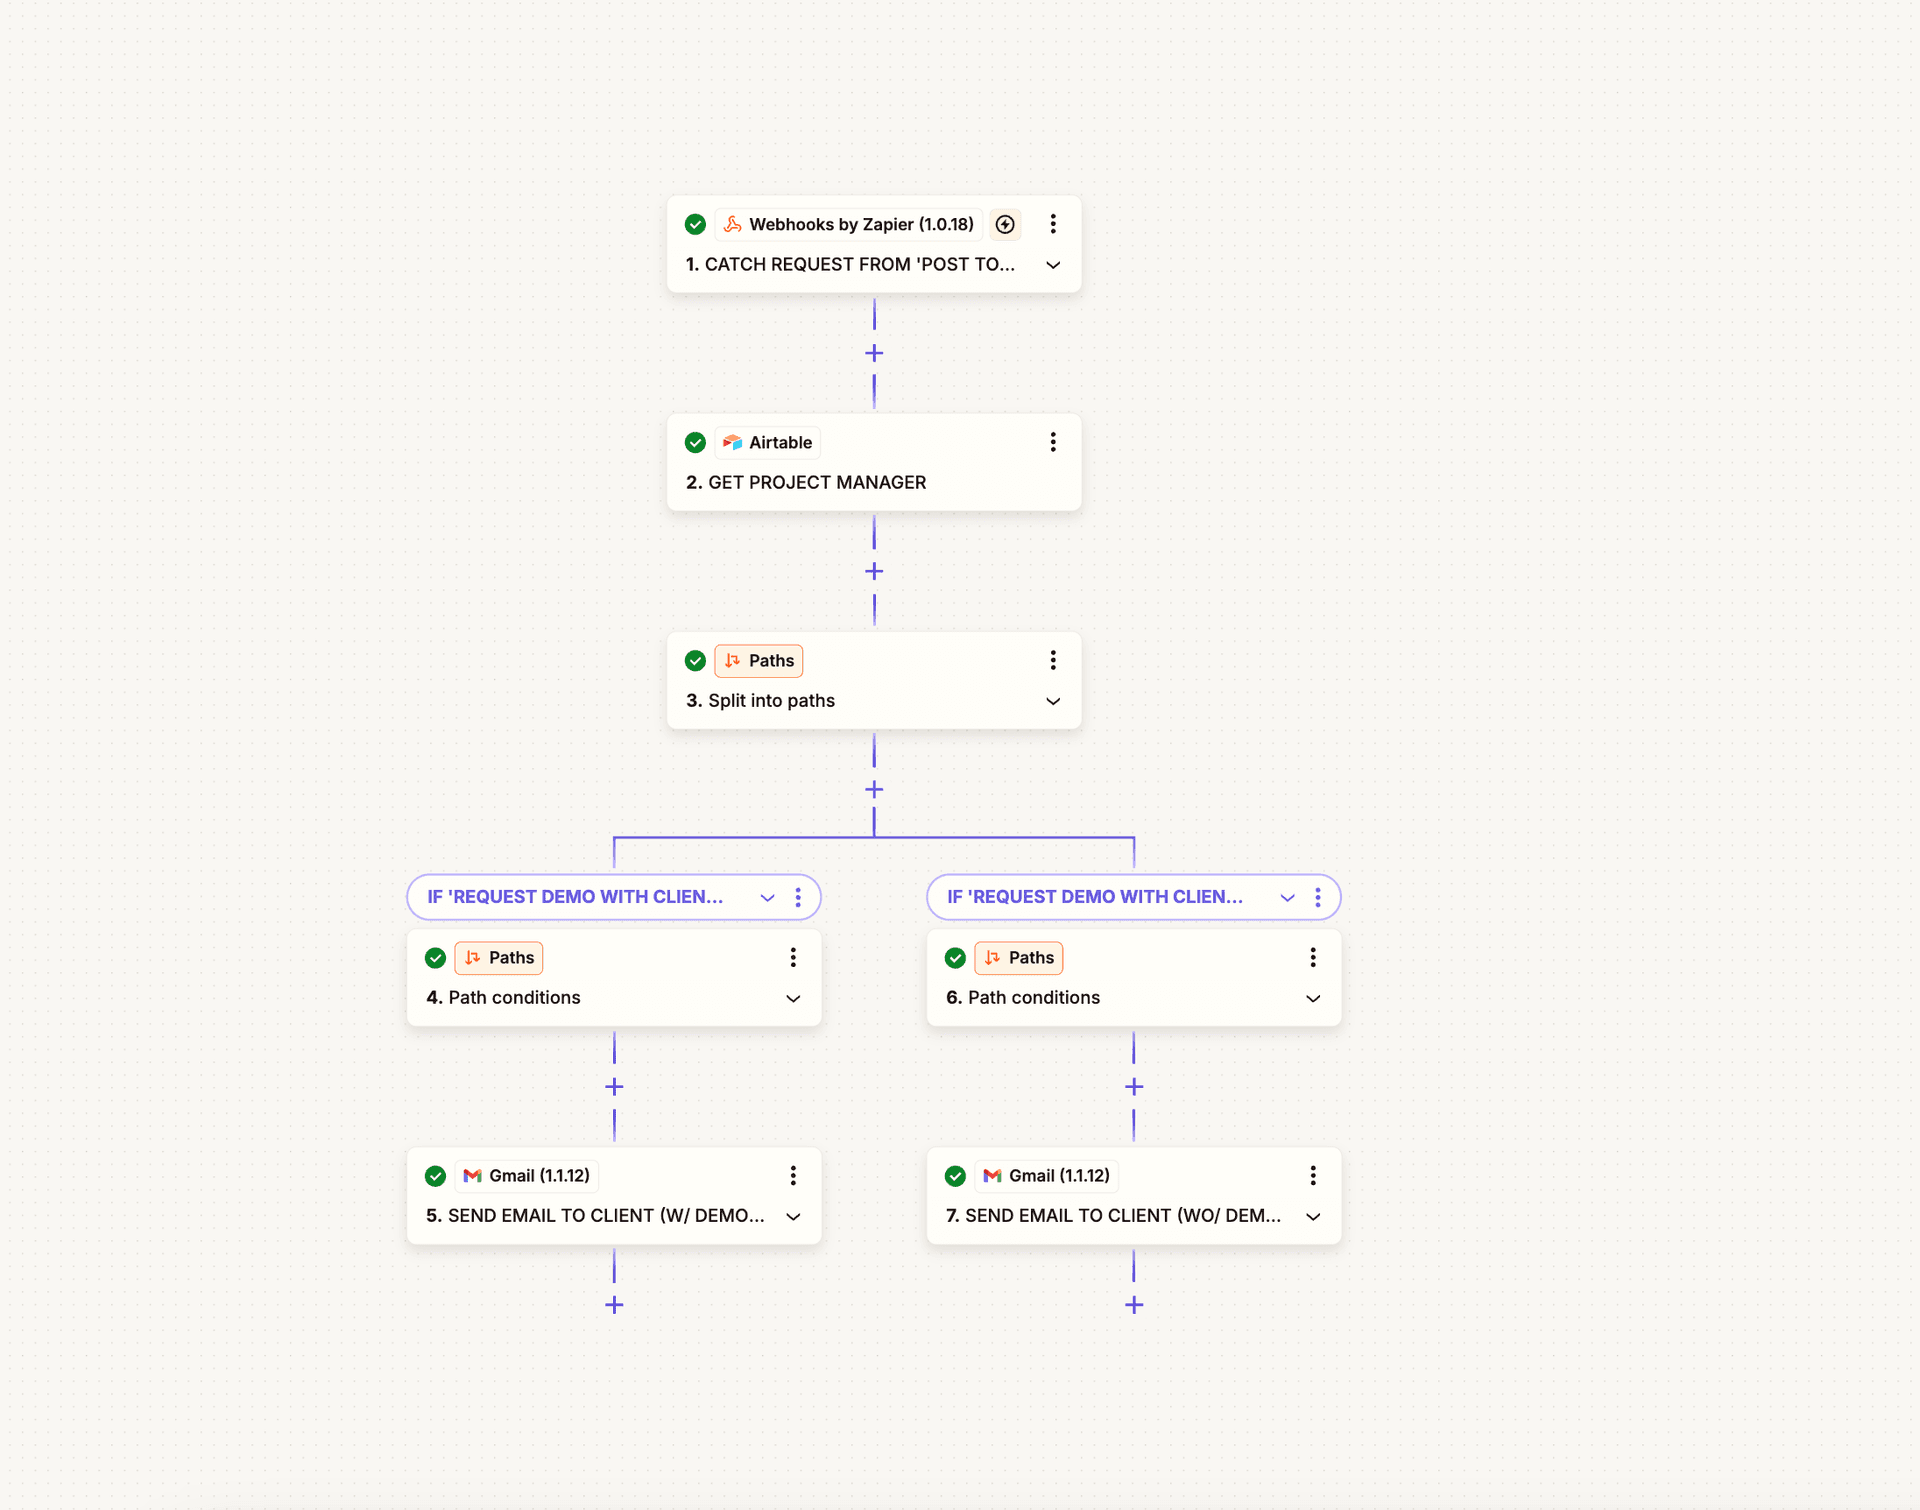Click the Paths badge on step 3
1920x1510 pixels.
pos(759,660)
